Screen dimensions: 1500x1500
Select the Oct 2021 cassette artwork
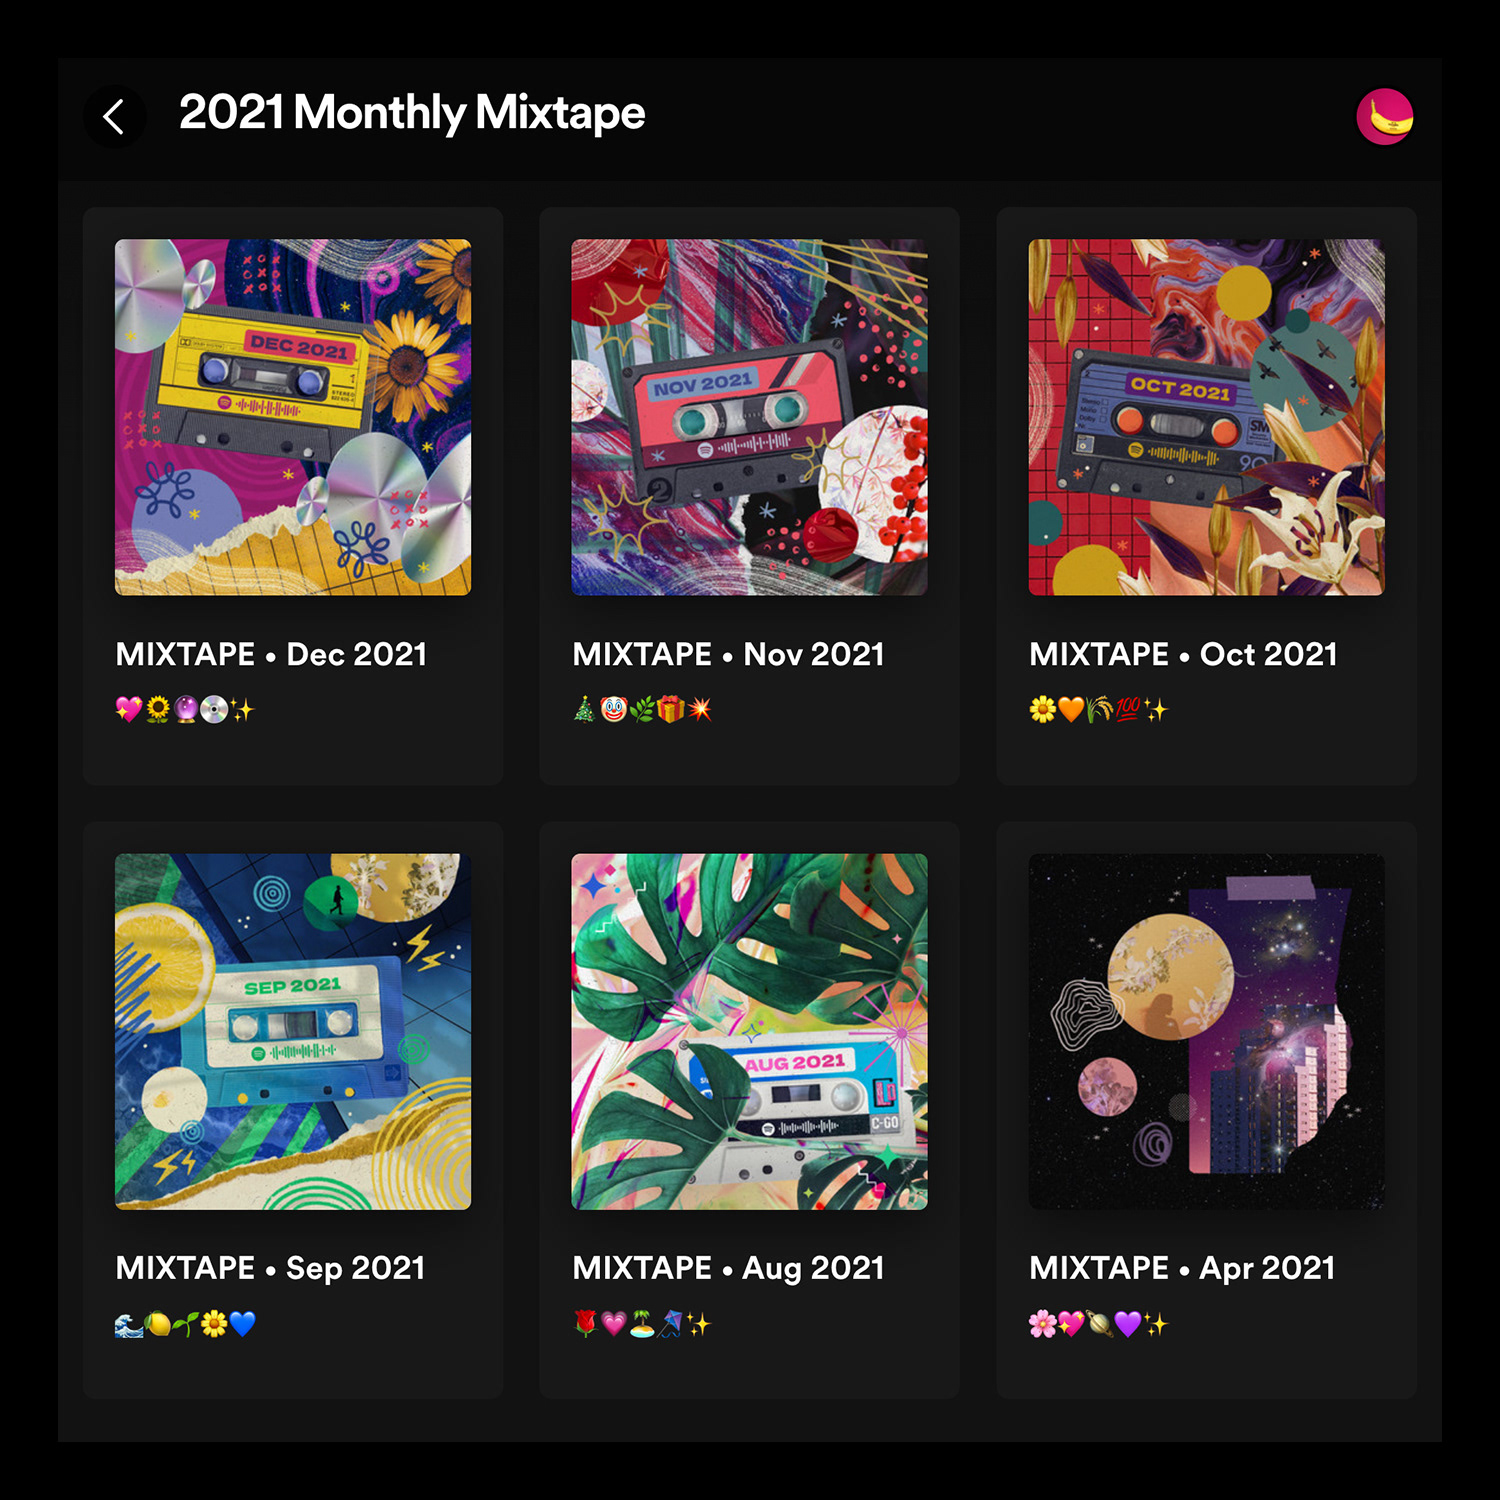coord(1206,417)
